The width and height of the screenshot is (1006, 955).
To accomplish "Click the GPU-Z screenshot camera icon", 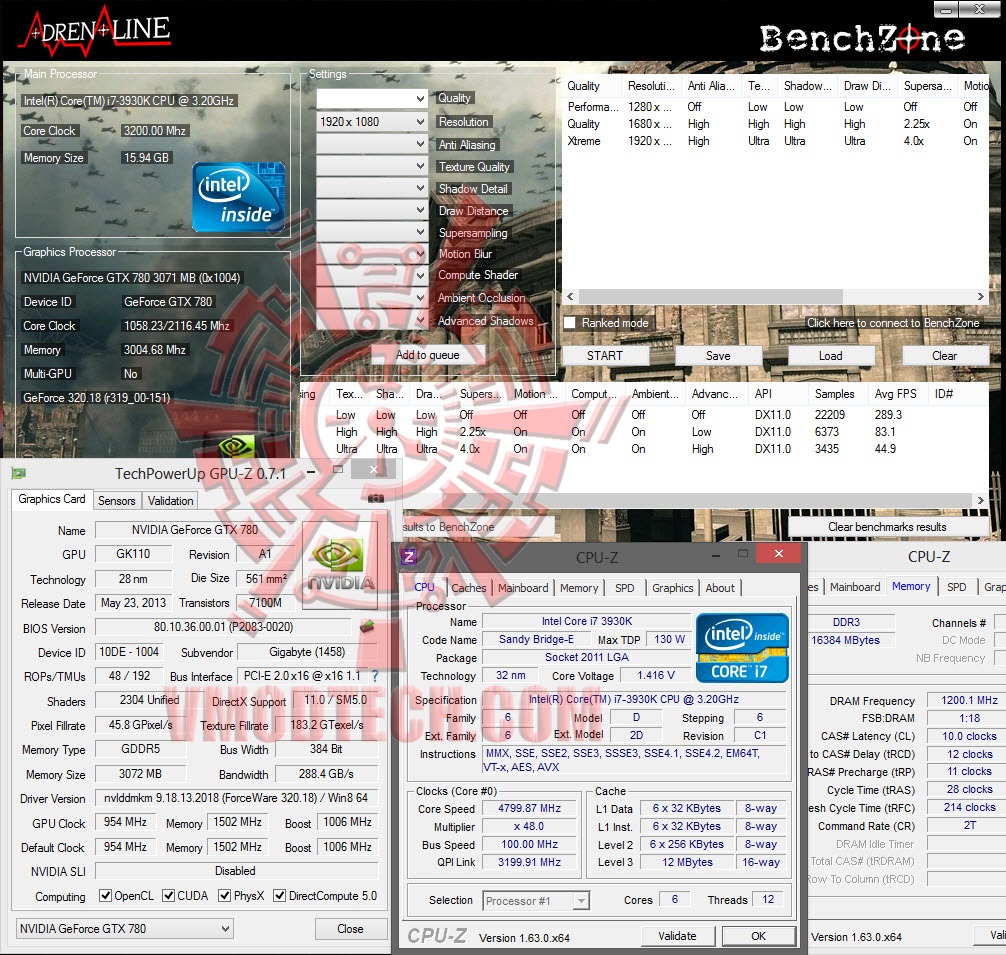I will tap(376, 498).
